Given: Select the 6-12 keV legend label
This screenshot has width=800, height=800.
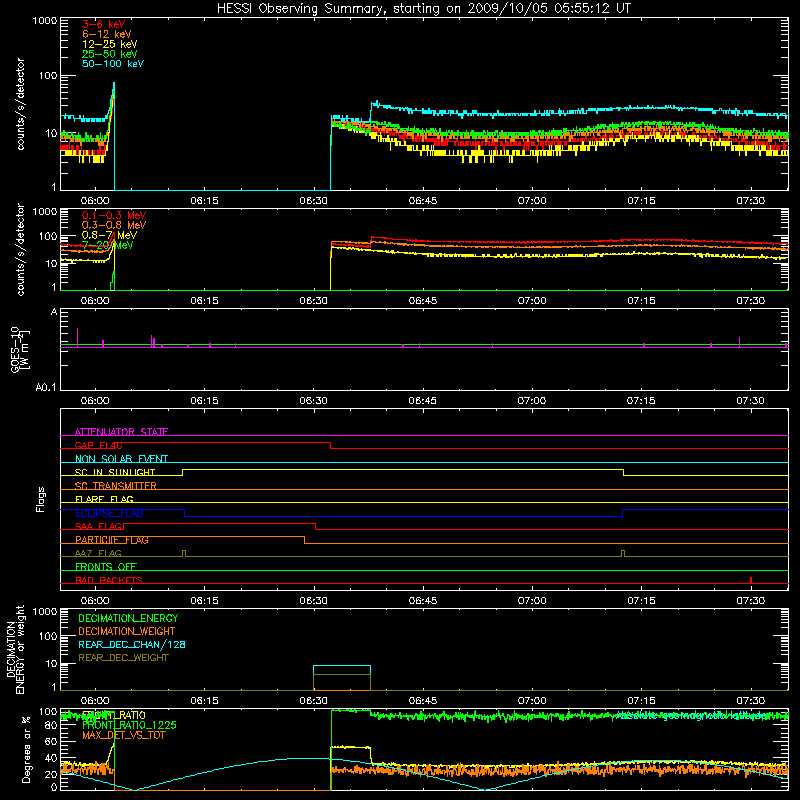Looking at the screenshot, I should click(107, 34).
